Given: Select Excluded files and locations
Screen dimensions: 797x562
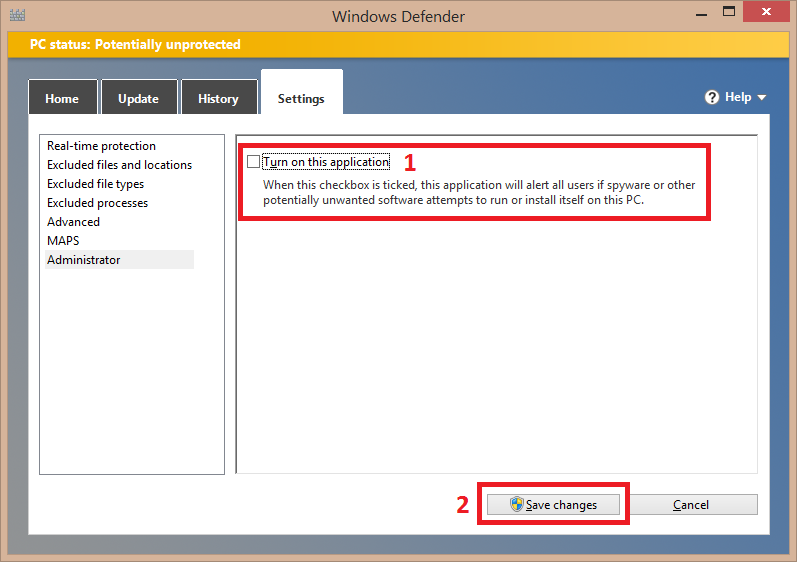Looking at the screenshot, I should point(119,165).
